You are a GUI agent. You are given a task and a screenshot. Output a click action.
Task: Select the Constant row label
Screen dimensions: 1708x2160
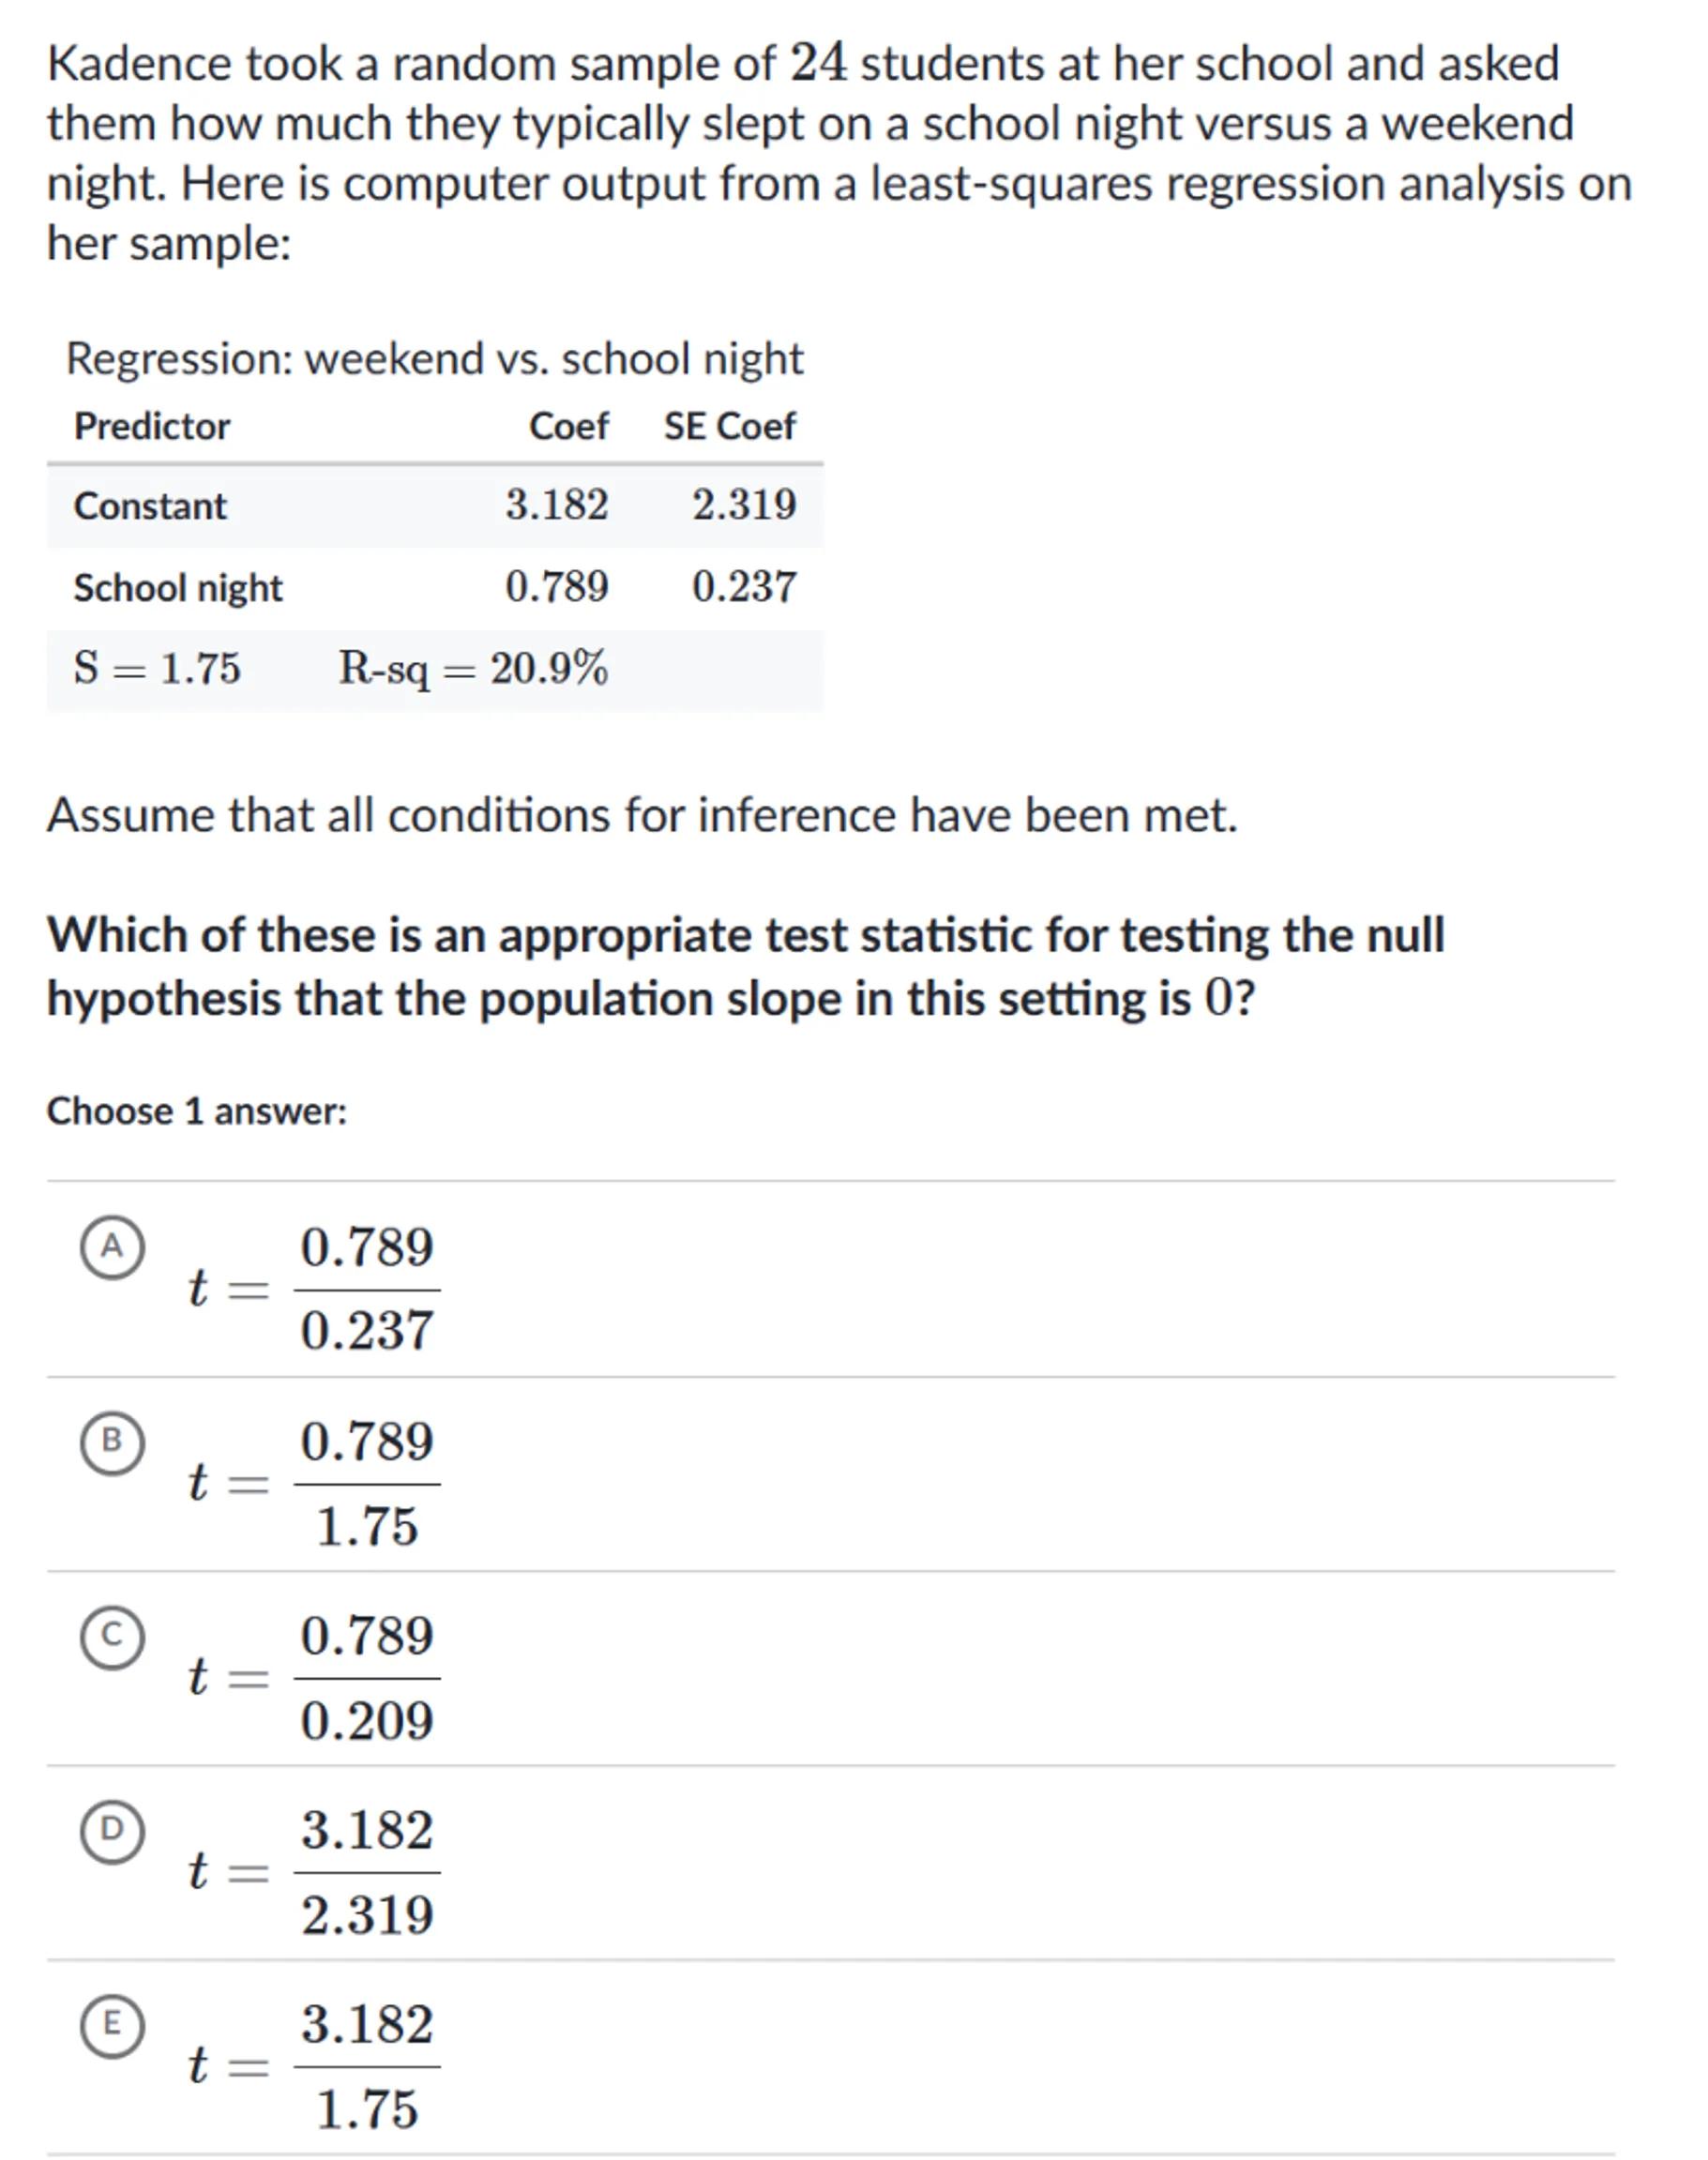pos(150,506)
